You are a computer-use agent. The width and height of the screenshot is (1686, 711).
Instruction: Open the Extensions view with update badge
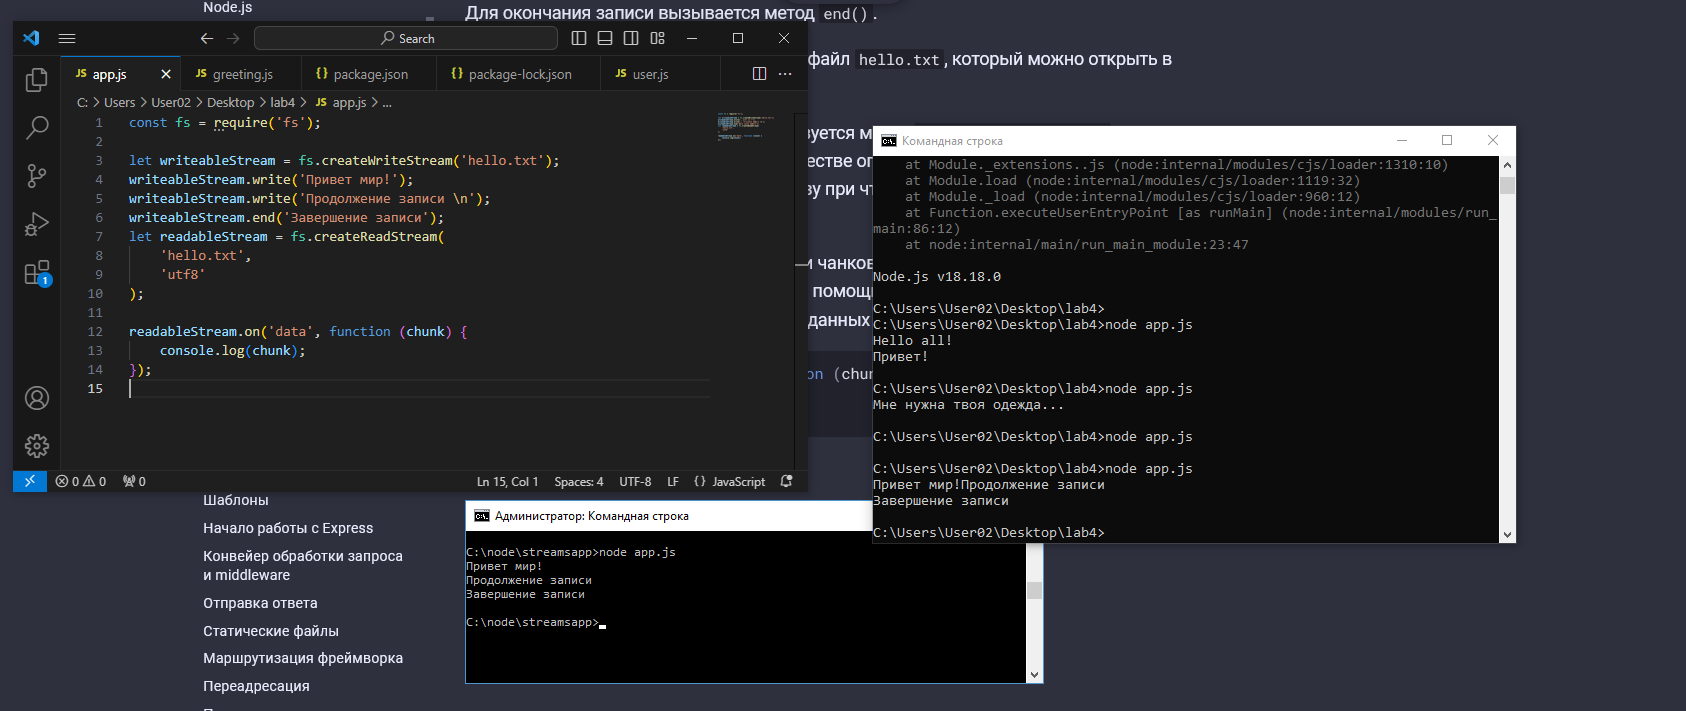click(37, 273)
